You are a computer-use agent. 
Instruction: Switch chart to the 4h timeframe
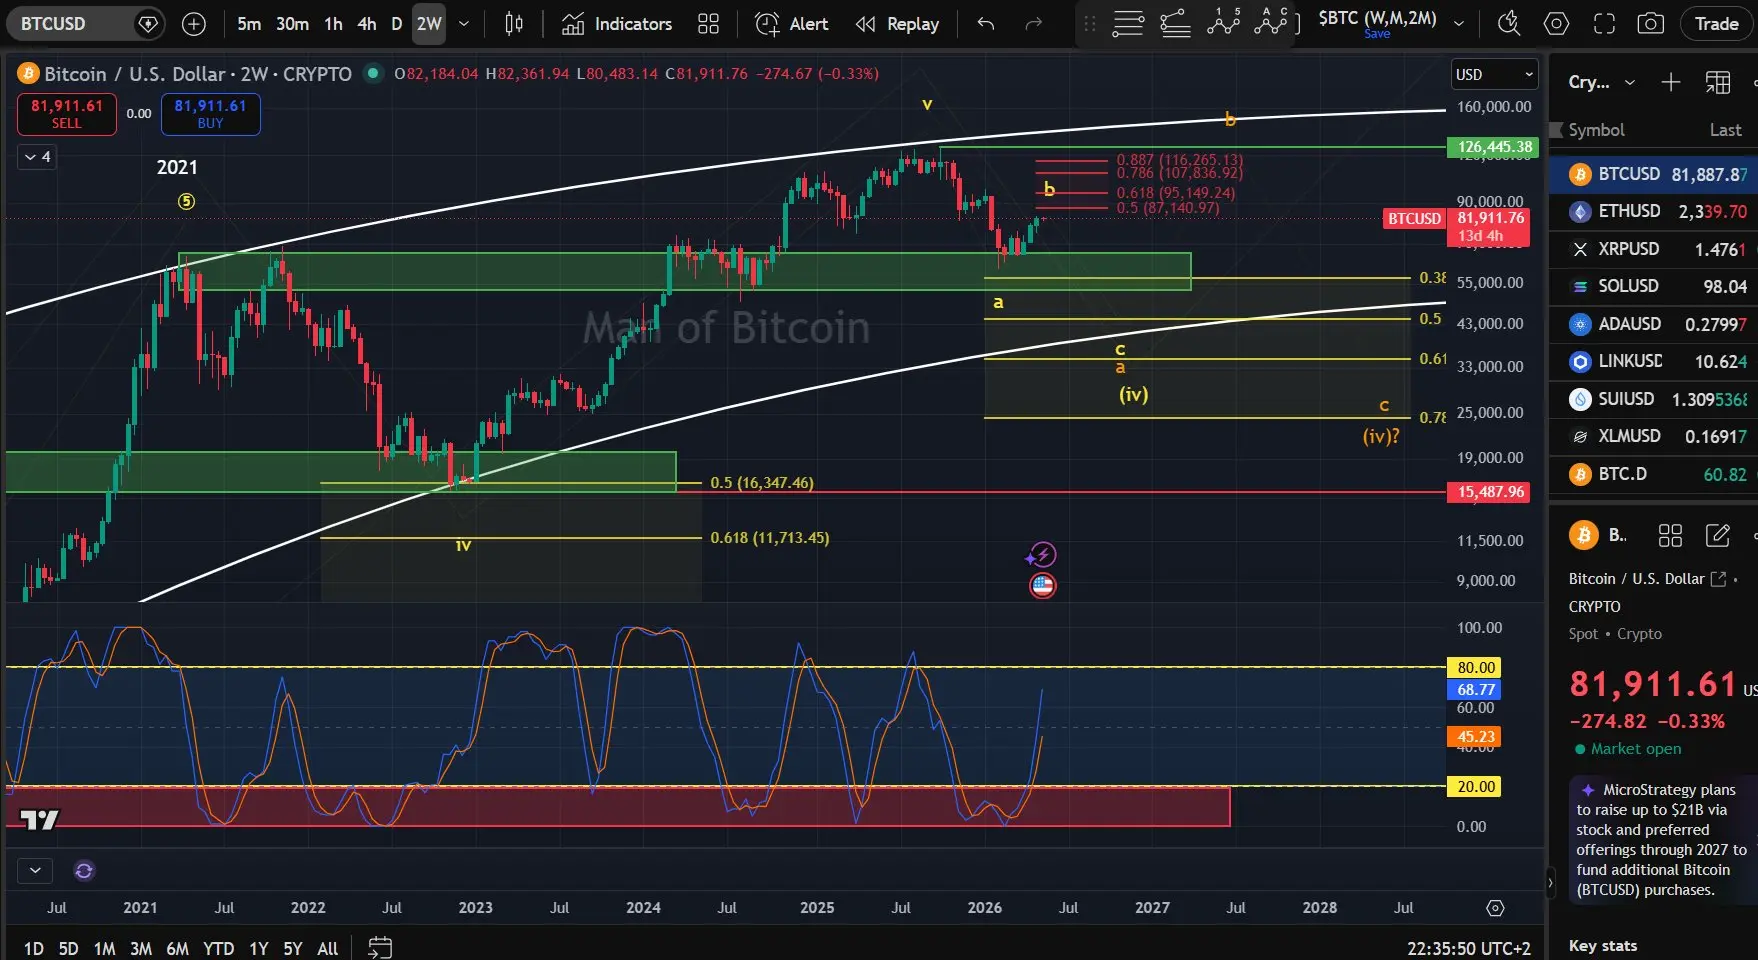click(x=367, y=24)
